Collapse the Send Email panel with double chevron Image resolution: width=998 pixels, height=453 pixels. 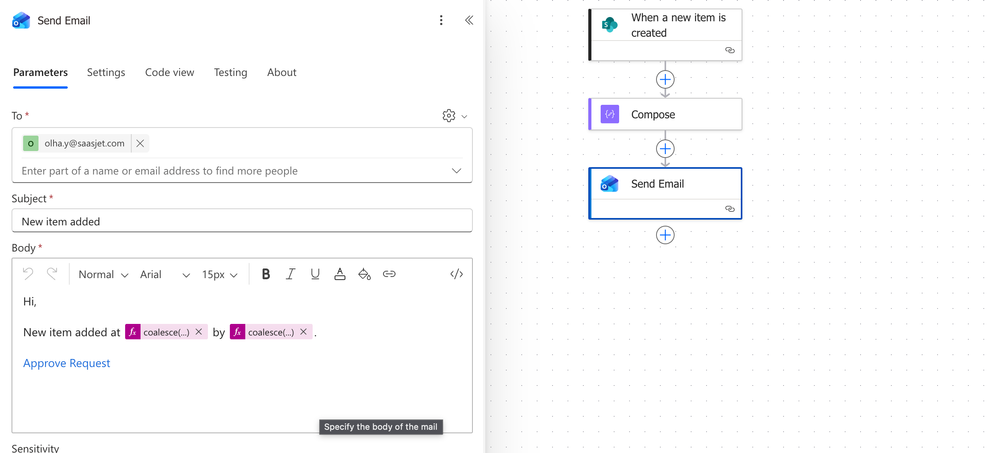[469, 20]
